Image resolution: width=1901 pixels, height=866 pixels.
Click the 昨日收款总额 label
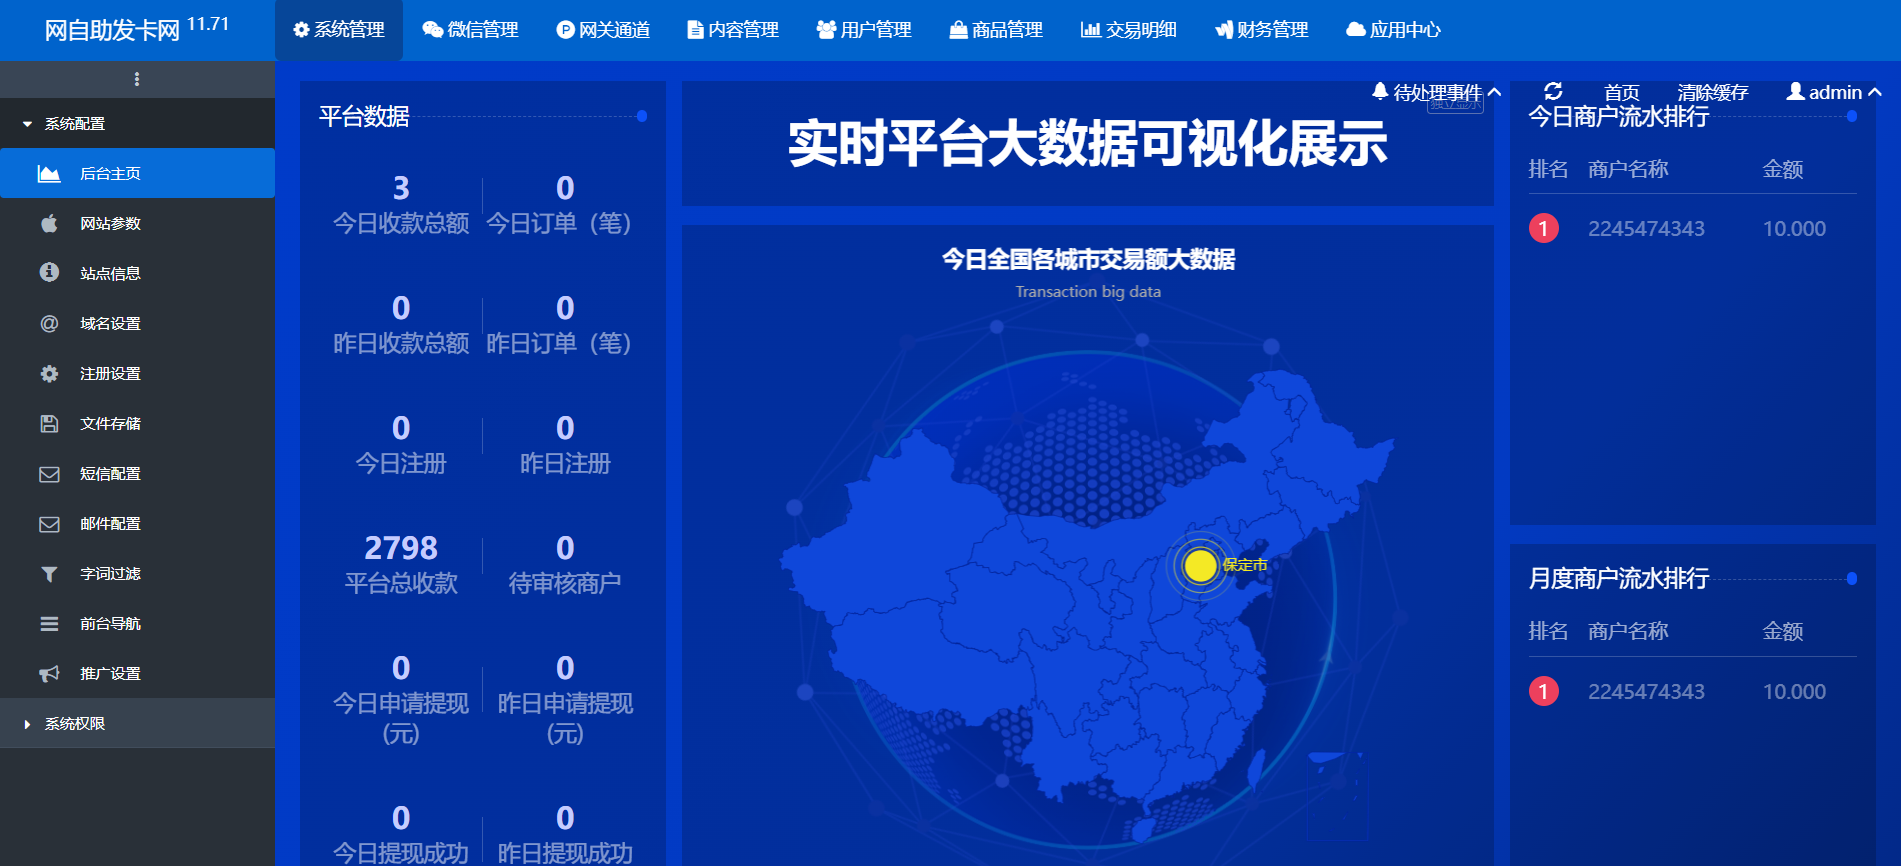[401, 343]
